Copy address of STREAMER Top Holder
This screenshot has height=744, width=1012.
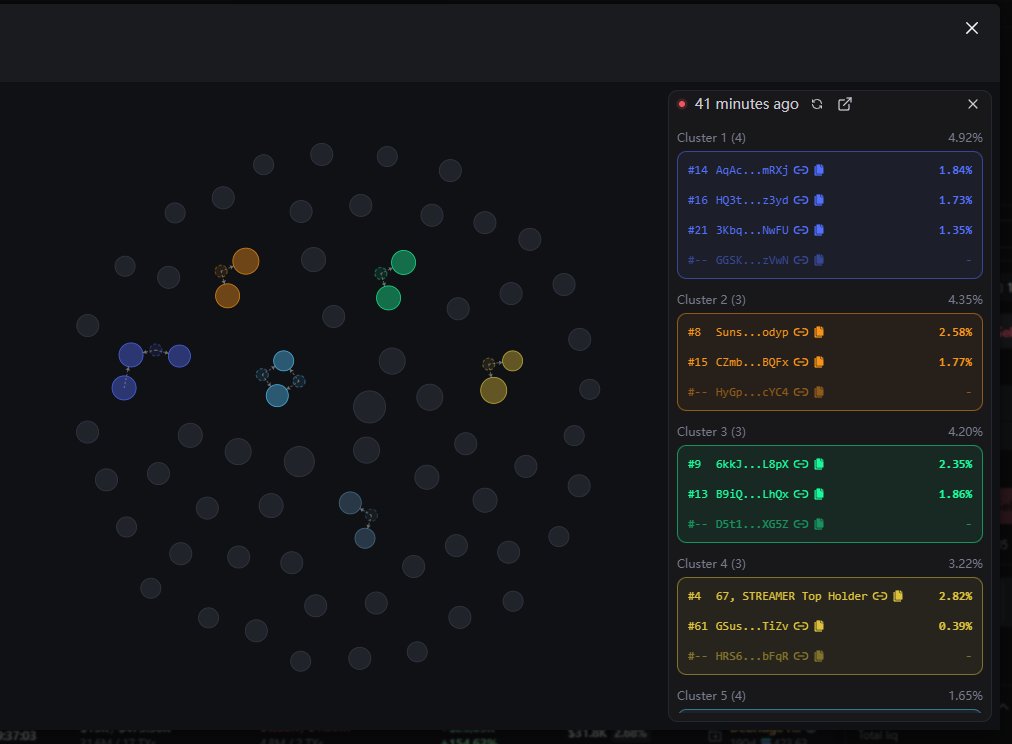click(x=898, y=596)
